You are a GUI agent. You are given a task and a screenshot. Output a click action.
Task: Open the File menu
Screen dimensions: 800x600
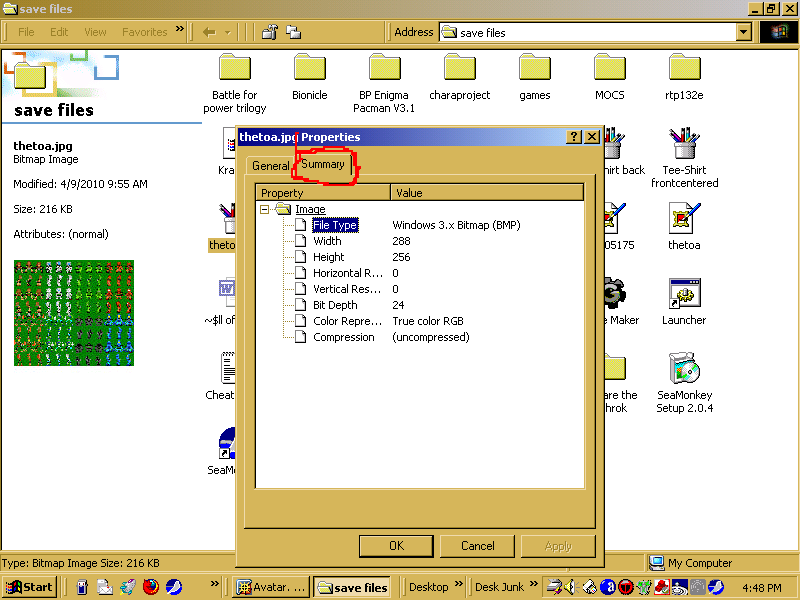coord(26,32)
